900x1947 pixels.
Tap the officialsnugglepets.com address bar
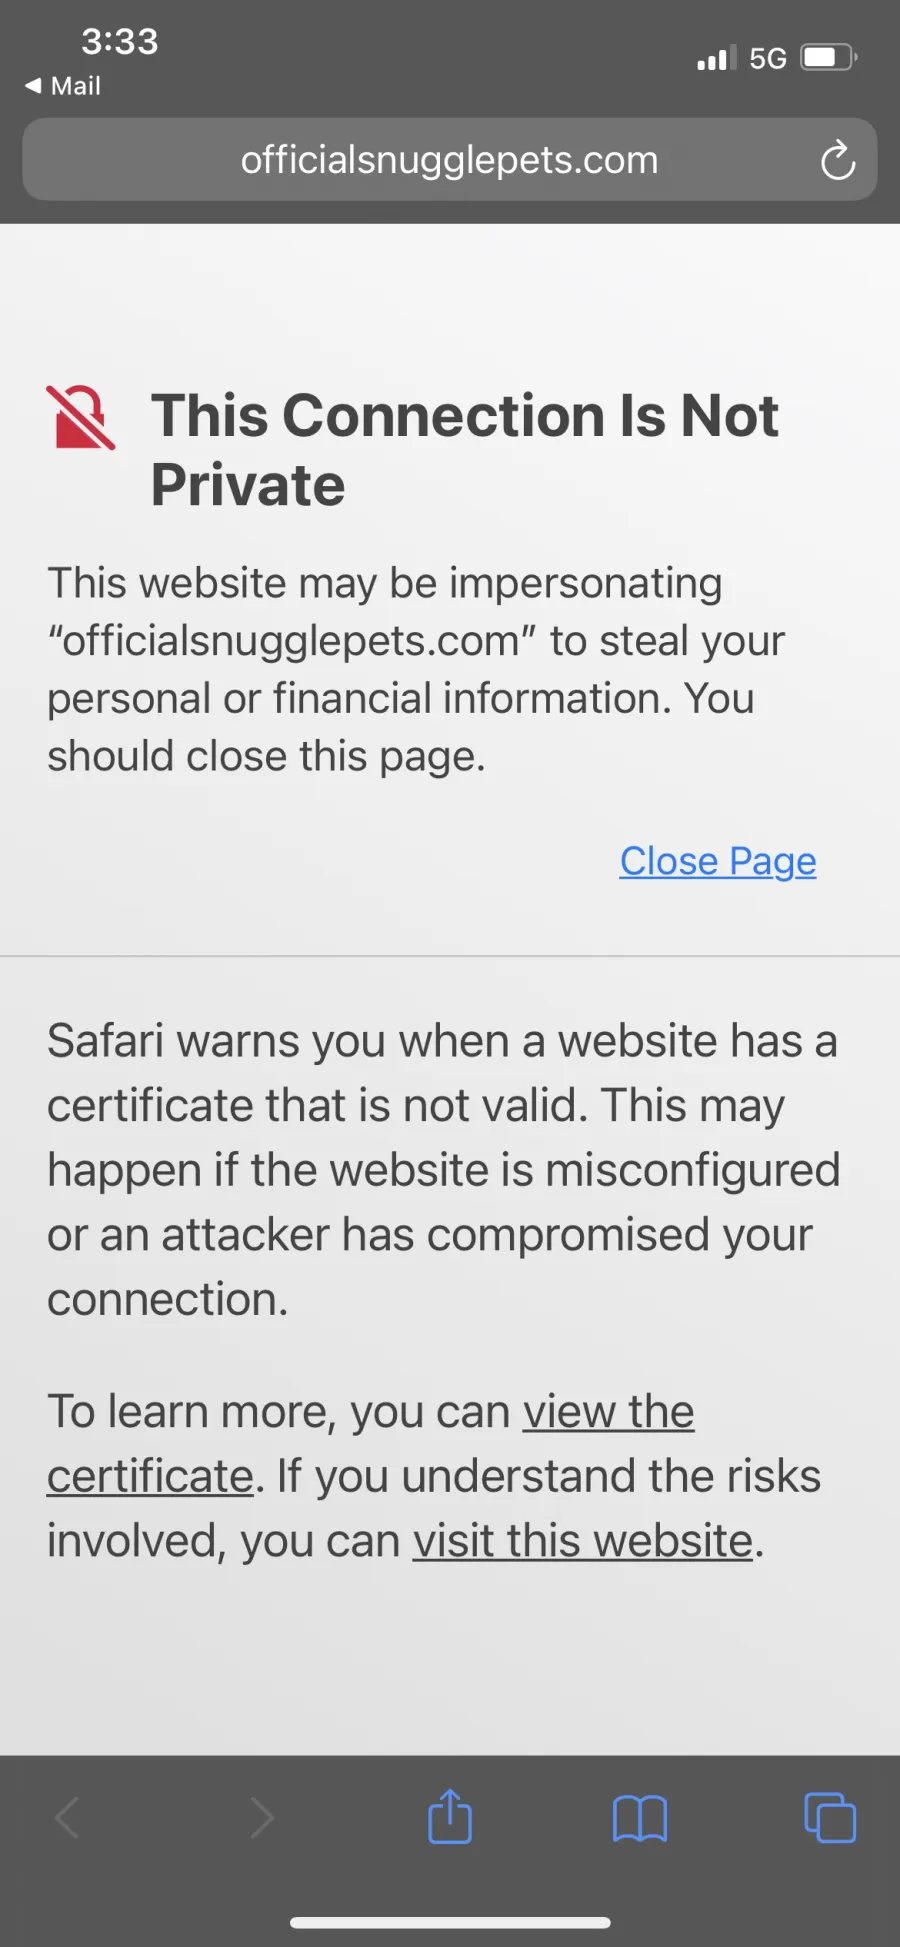pos(450,160)
